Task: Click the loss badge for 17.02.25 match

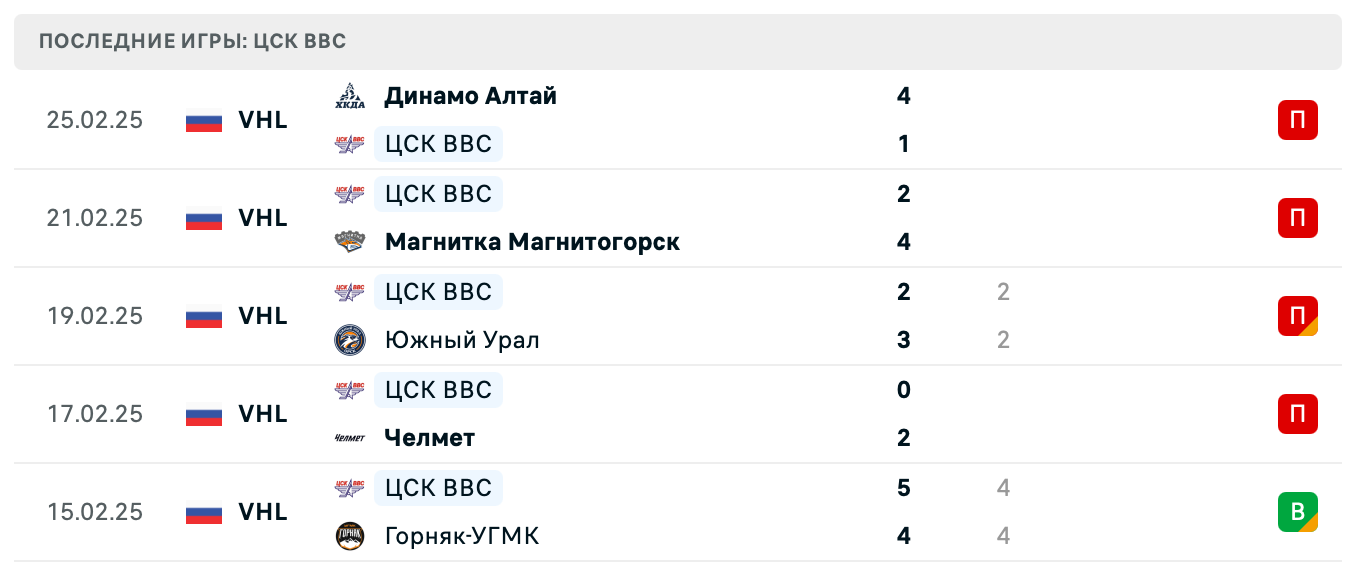Action: coord(1297,414)
